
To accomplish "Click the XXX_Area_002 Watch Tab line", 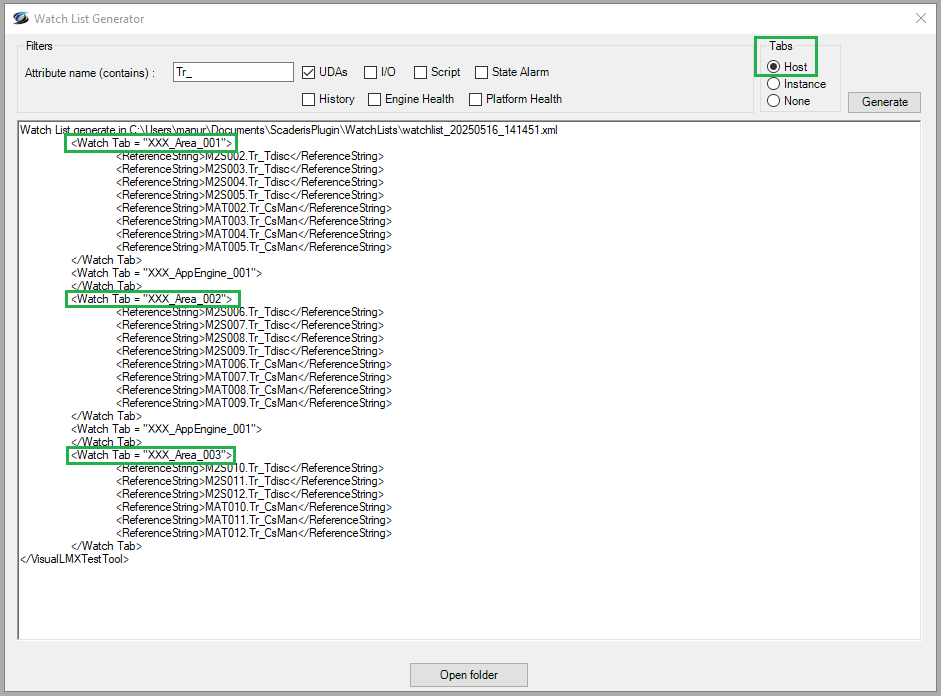I will click(151, 299).
